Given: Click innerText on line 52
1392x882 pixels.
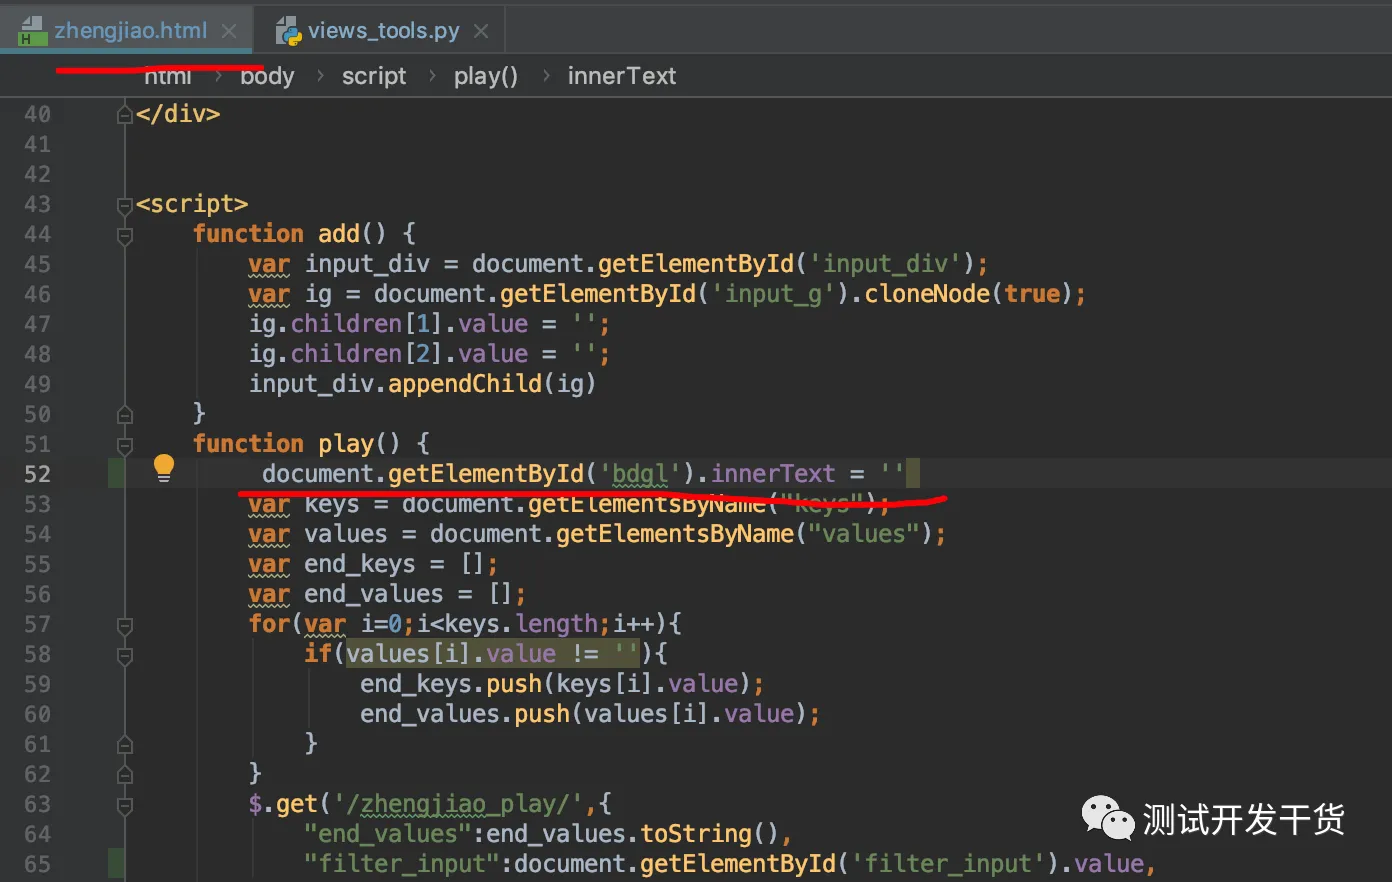Looking at the screenshot, I should (x=773, y=474).
